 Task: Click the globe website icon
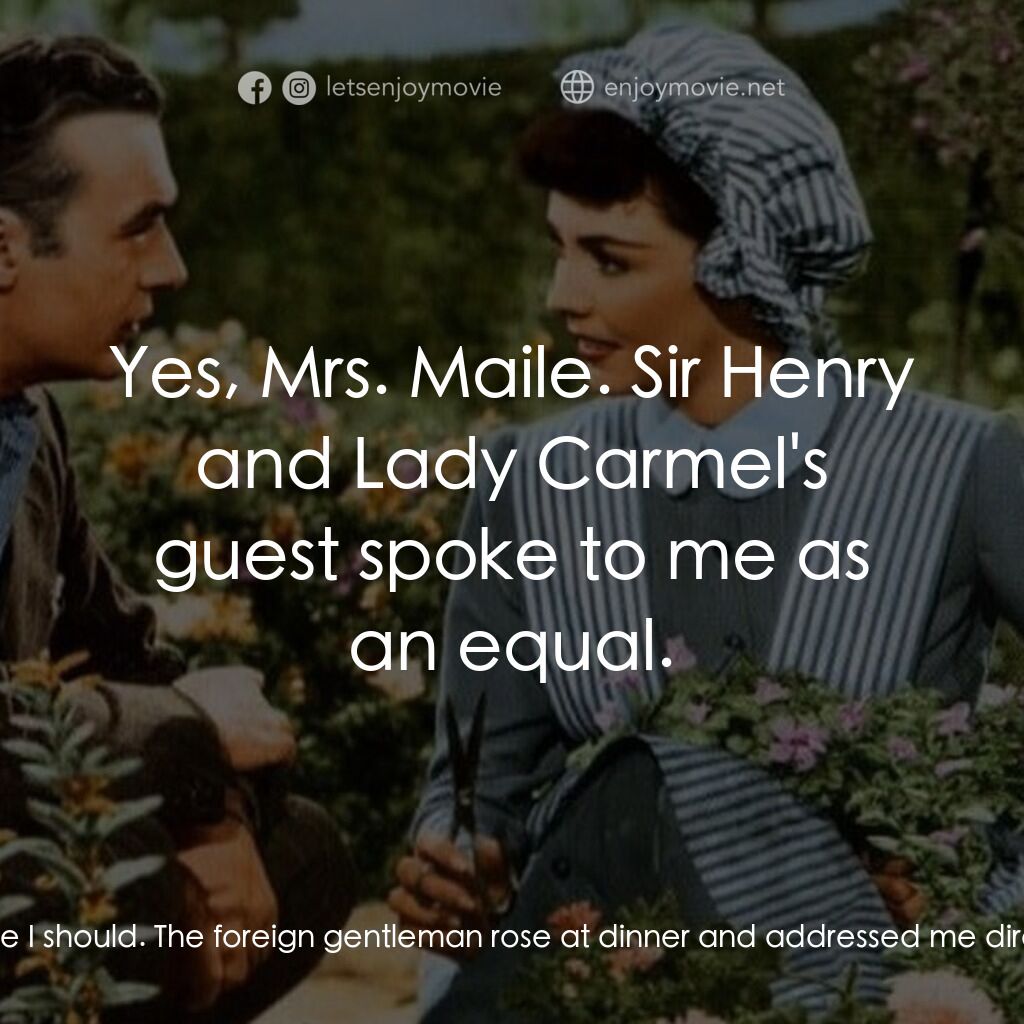click(x=577, y=87)
